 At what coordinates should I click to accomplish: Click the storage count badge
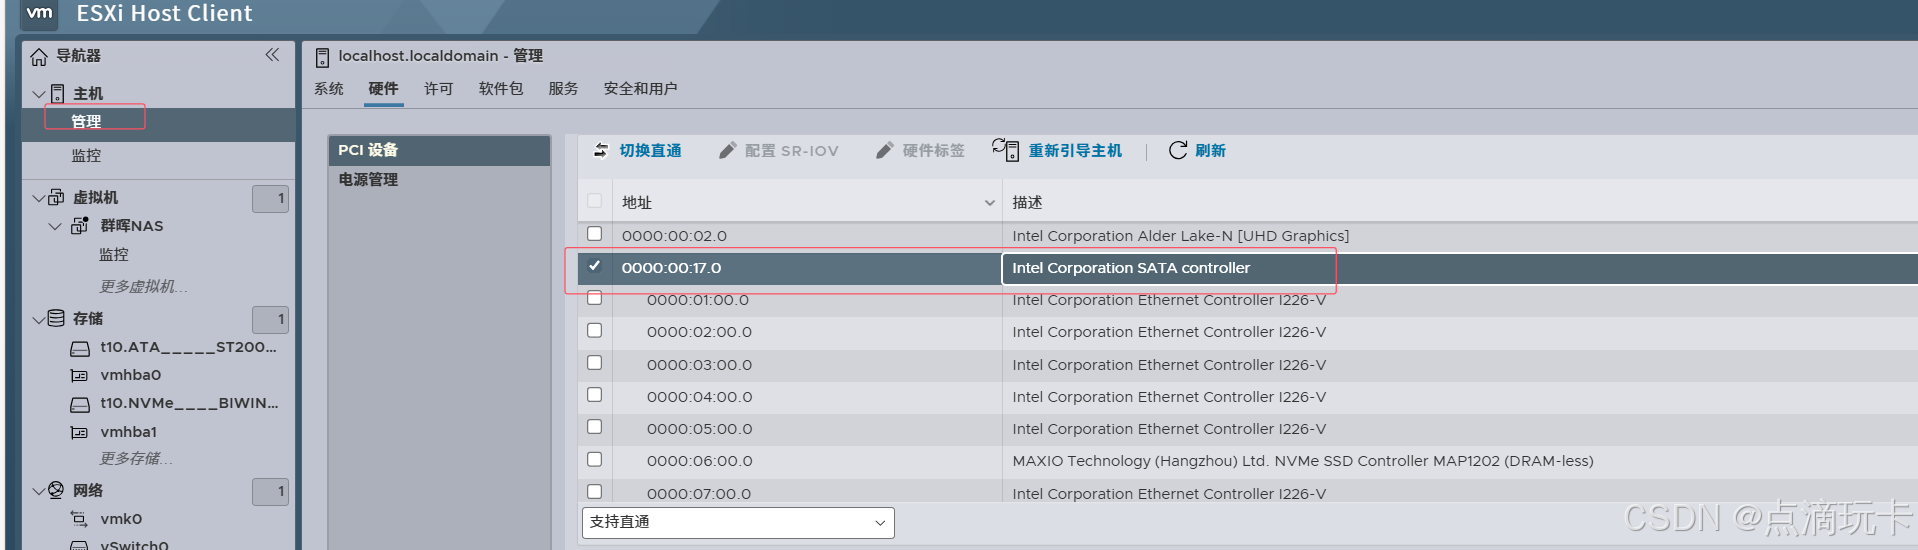coord(270,319)
